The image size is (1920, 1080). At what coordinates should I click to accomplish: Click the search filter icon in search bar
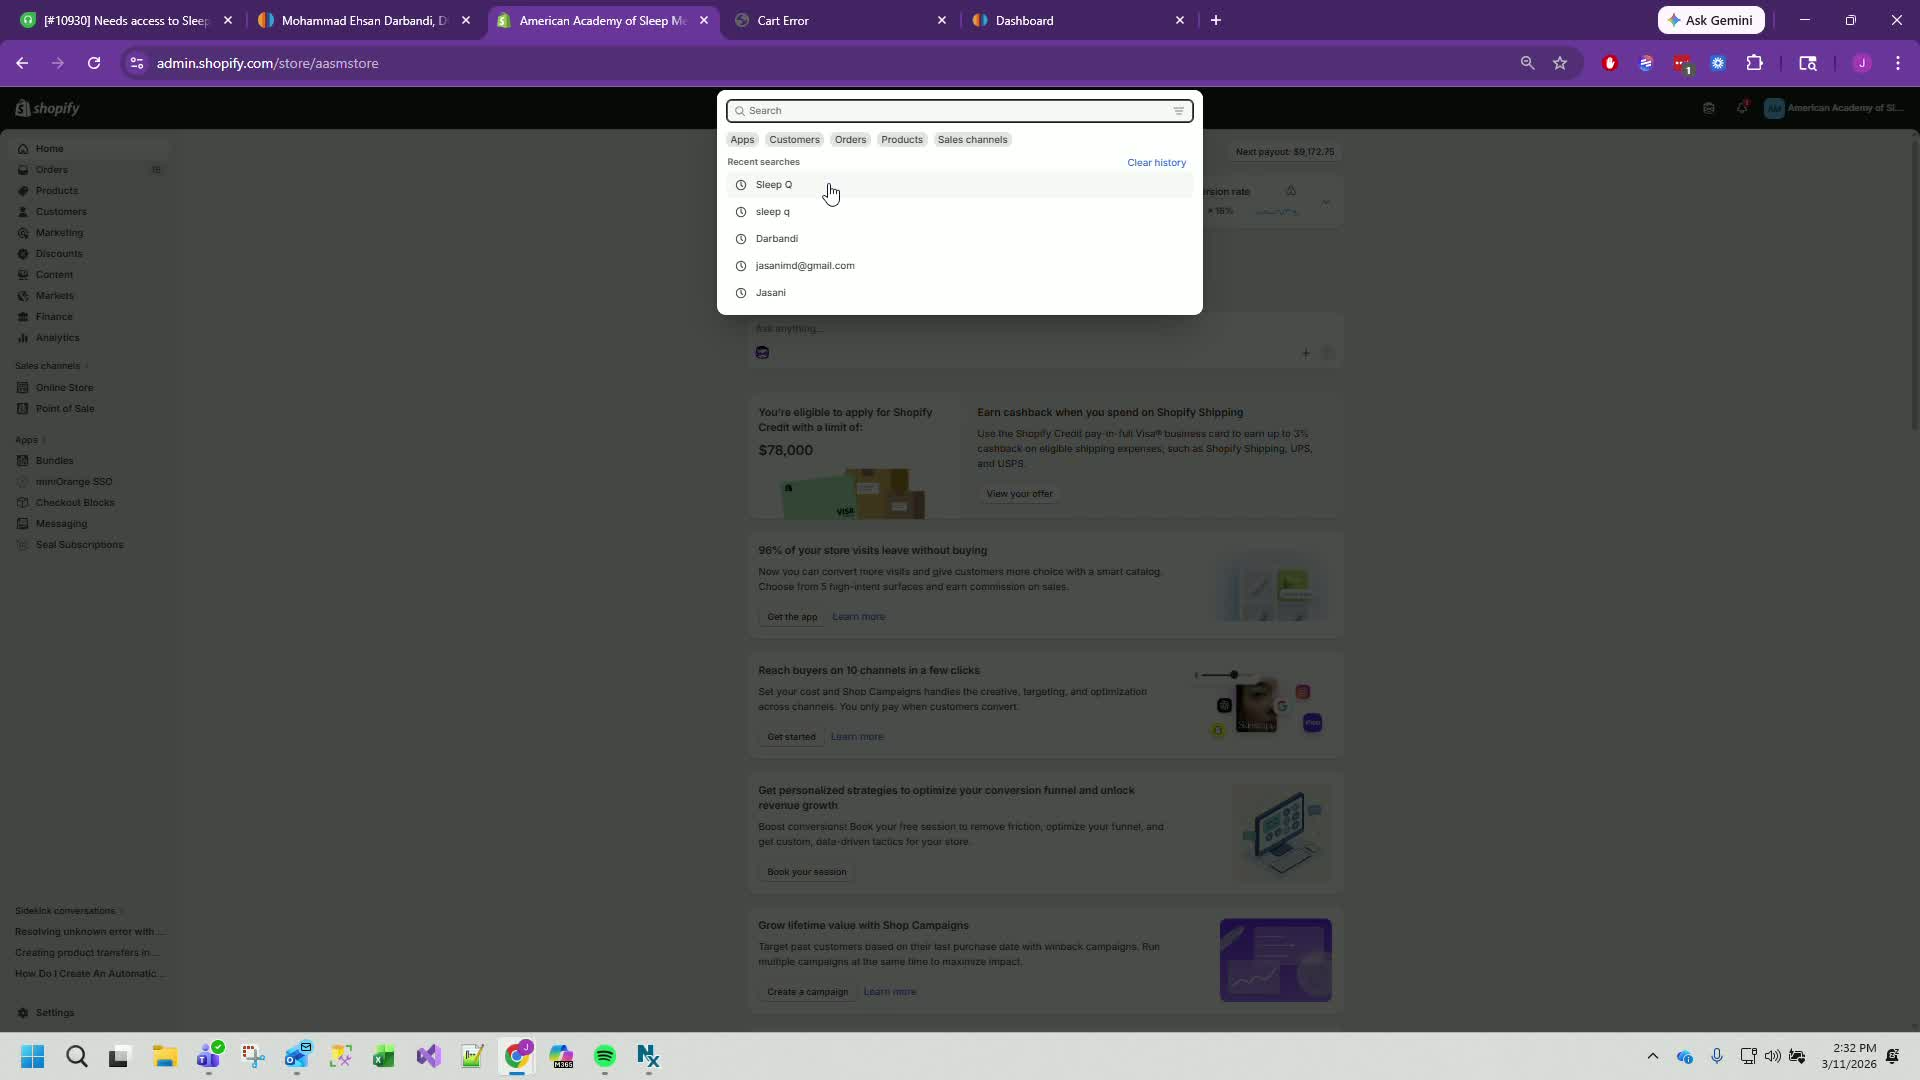click(1178, 111)
